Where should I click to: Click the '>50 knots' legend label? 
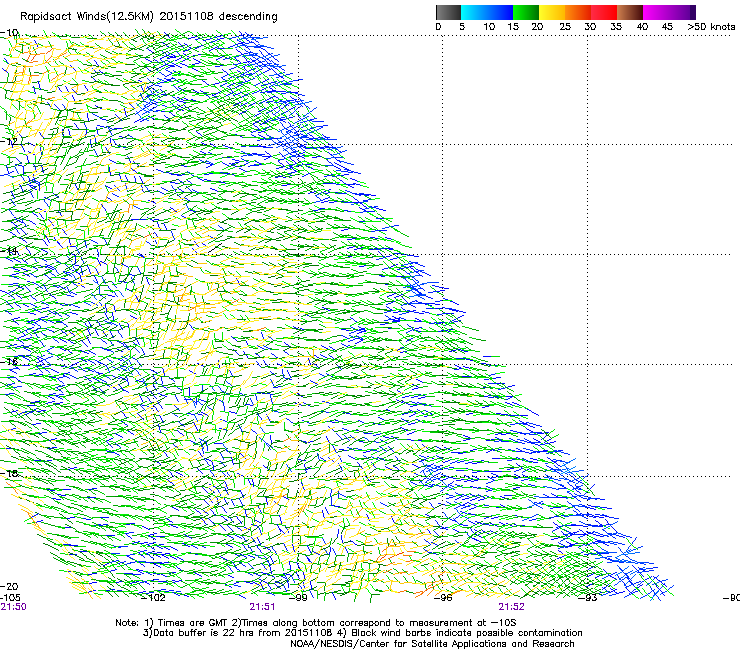coord(711,27)
